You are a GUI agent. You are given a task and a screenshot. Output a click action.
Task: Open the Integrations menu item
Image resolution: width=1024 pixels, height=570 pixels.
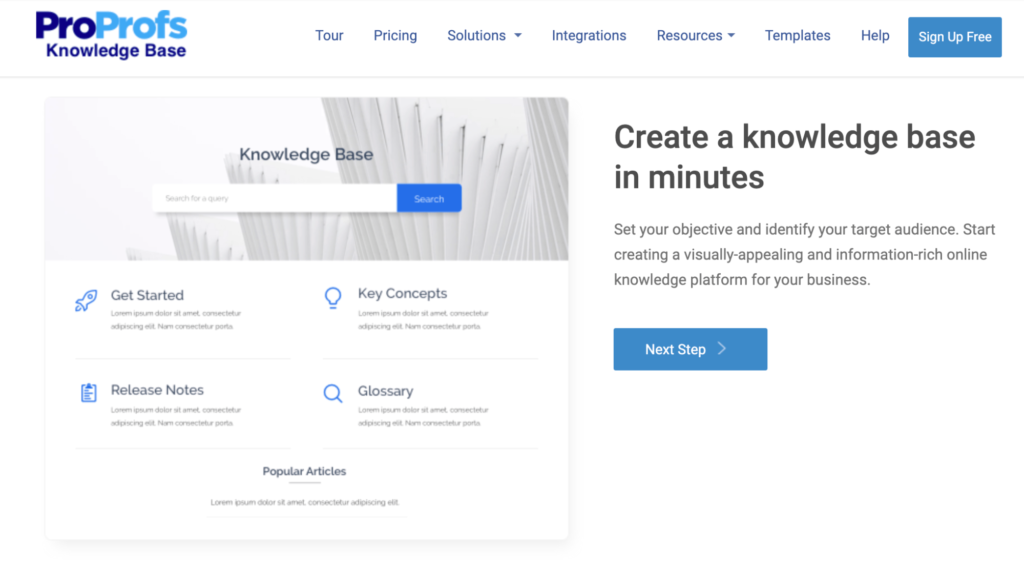coord(589,36)
